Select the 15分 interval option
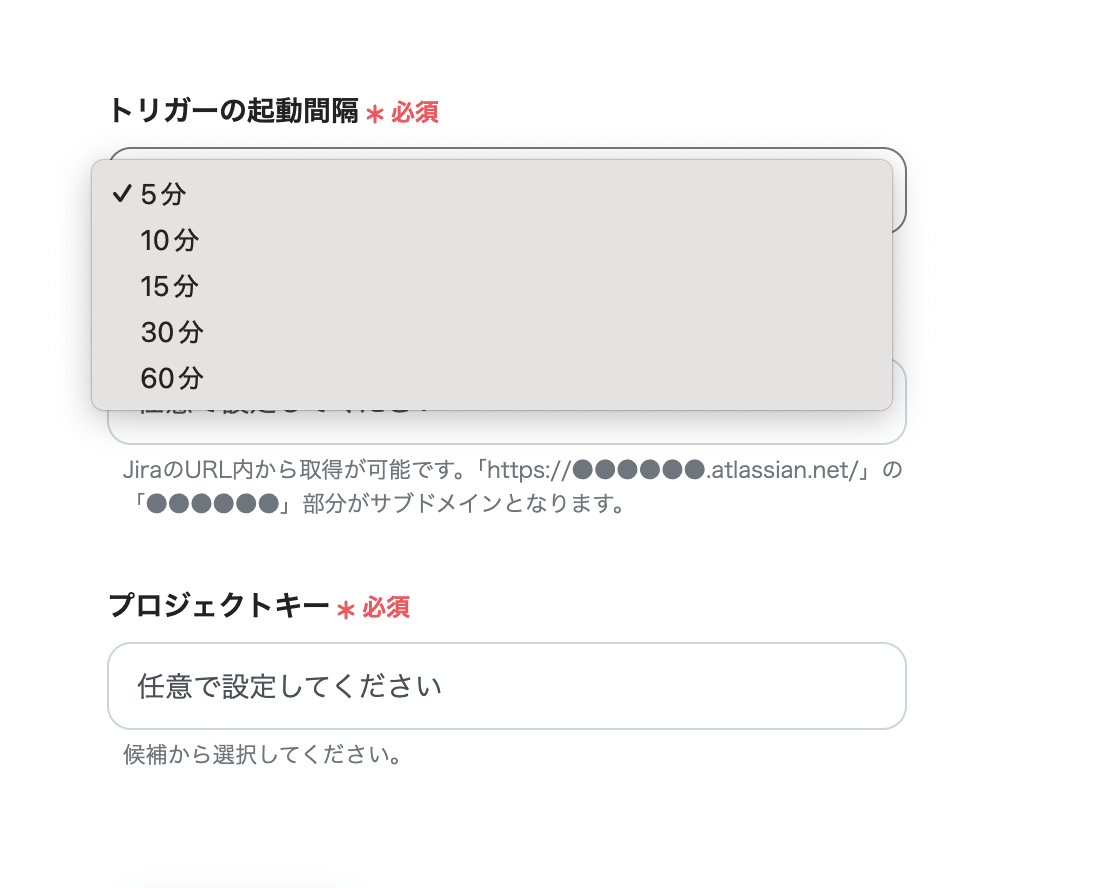The image size is (1116, 888). (170, 286)
